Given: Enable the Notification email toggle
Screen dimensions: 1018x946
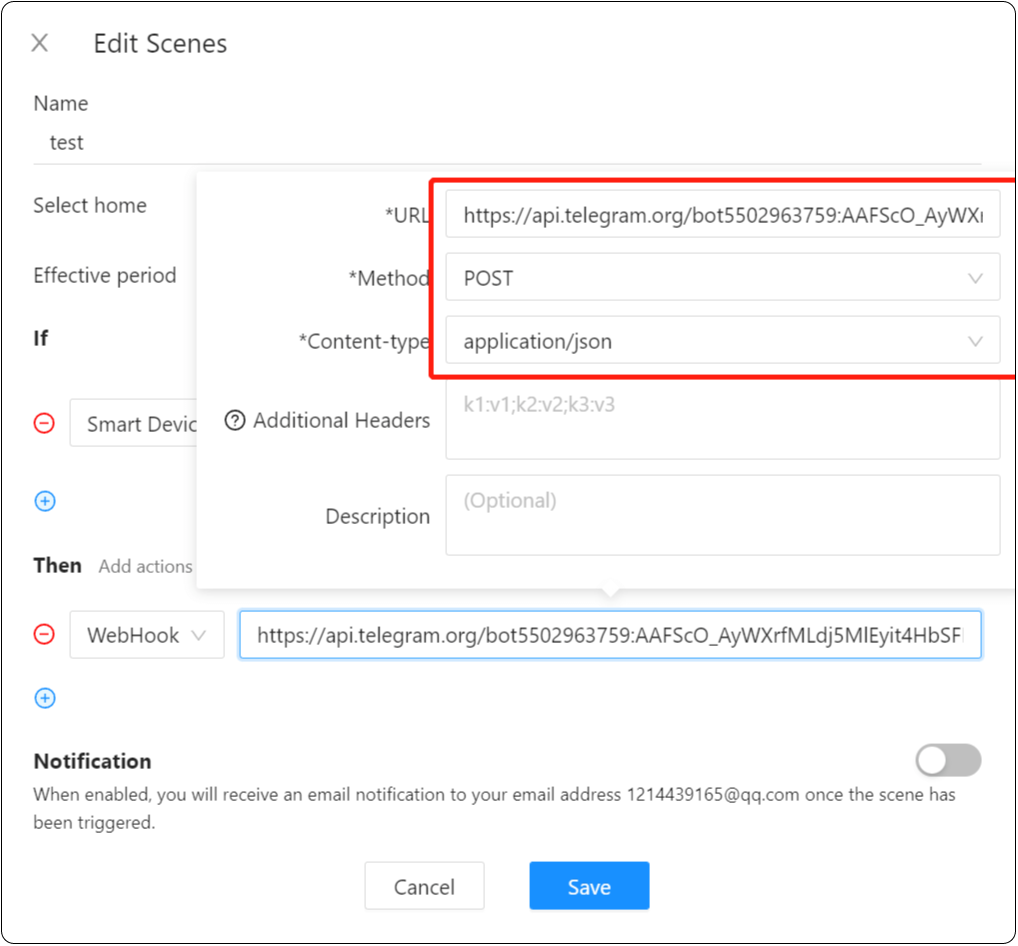Looking at the screenshot, I should pyautogui.click(x=947, y=760).
